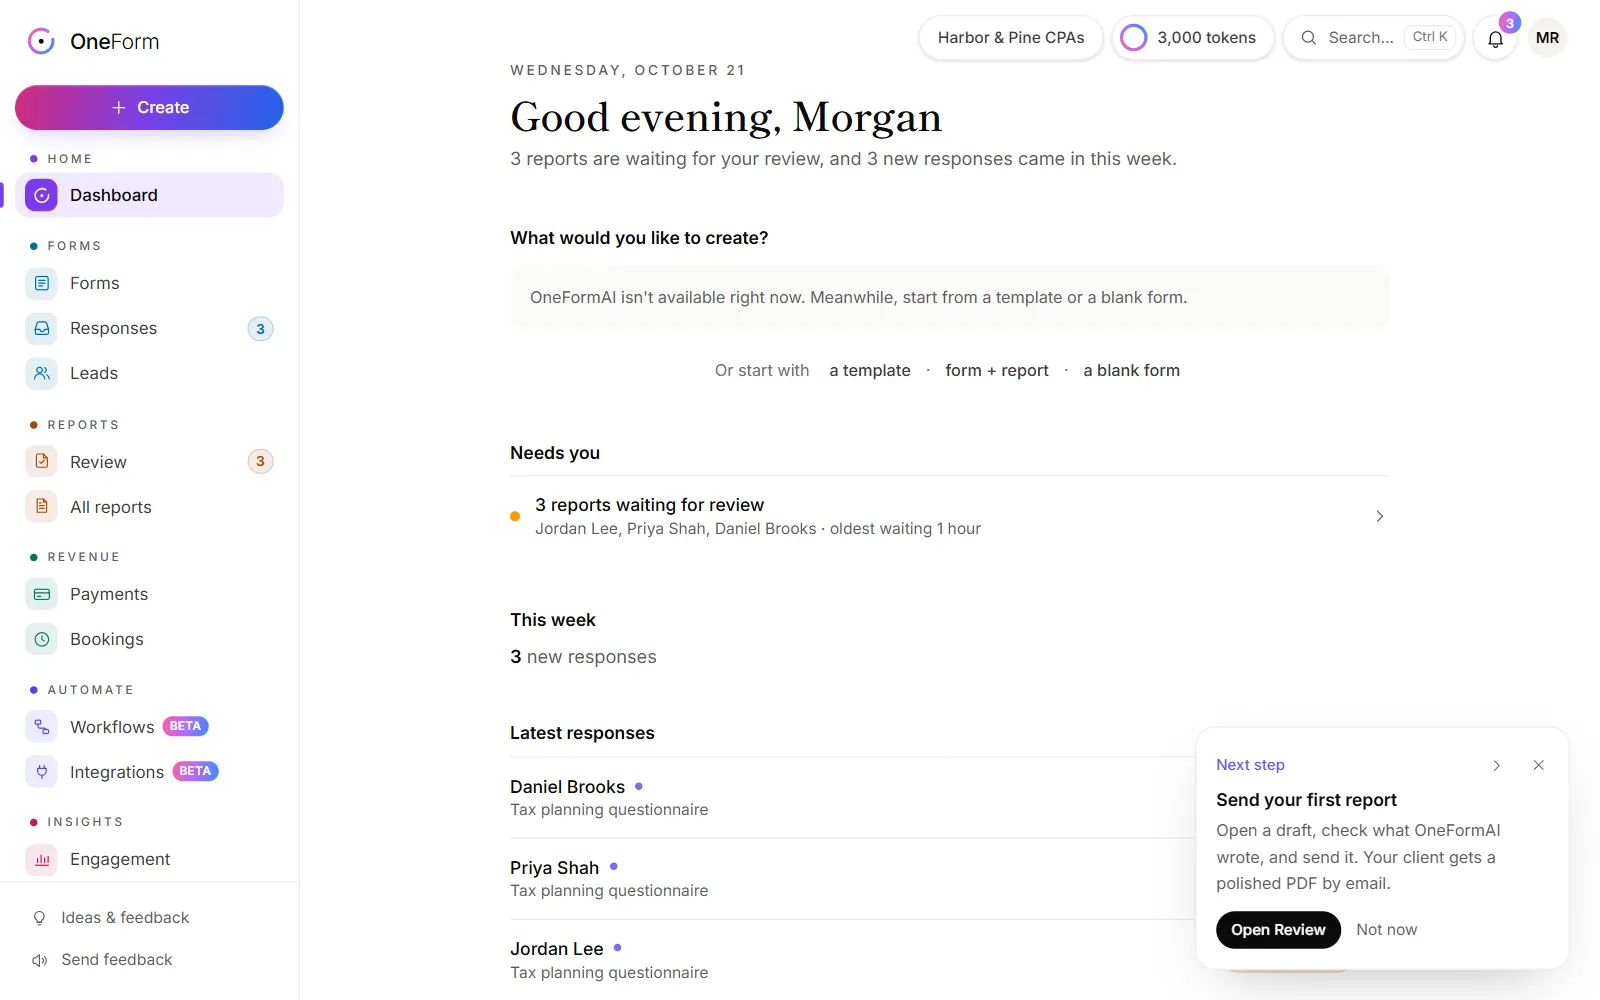Click the Ideas & feedback lightbulb icon
The image size is (1600, 1000).
(x=40, y=918)
